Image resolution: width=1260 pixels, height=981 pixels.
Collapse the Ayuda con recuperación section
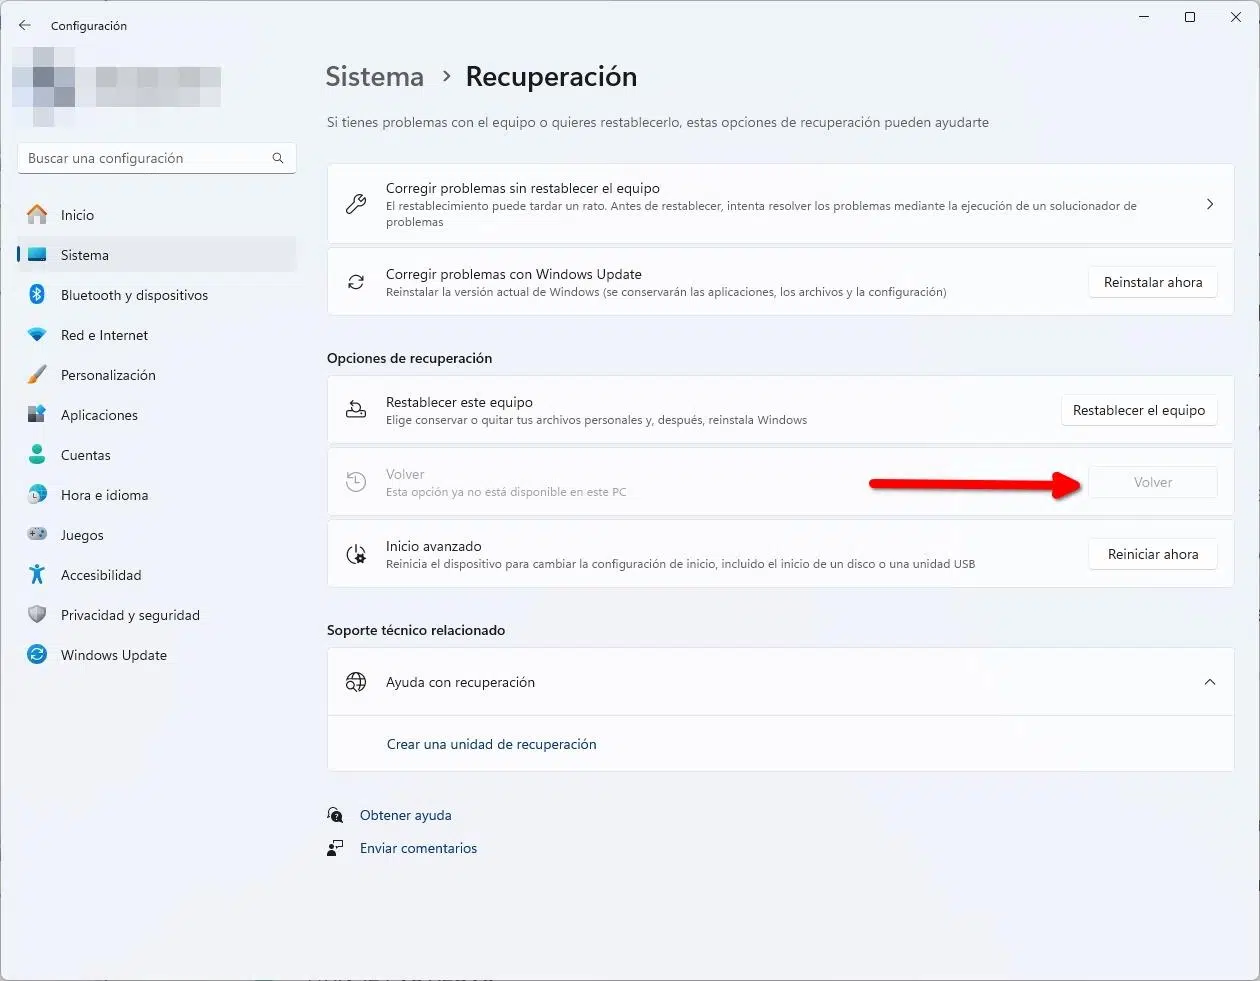pyautogui.click(x=1209, y=682)
